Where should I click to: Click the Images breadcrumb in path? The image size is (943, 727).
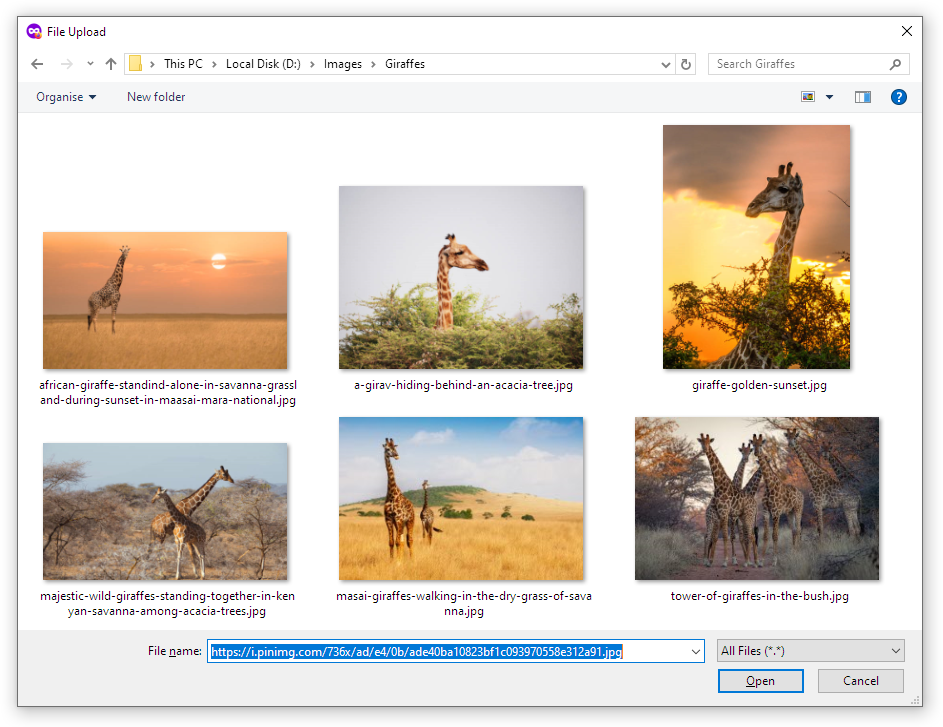pyautogui.click(x=342, y=64)
